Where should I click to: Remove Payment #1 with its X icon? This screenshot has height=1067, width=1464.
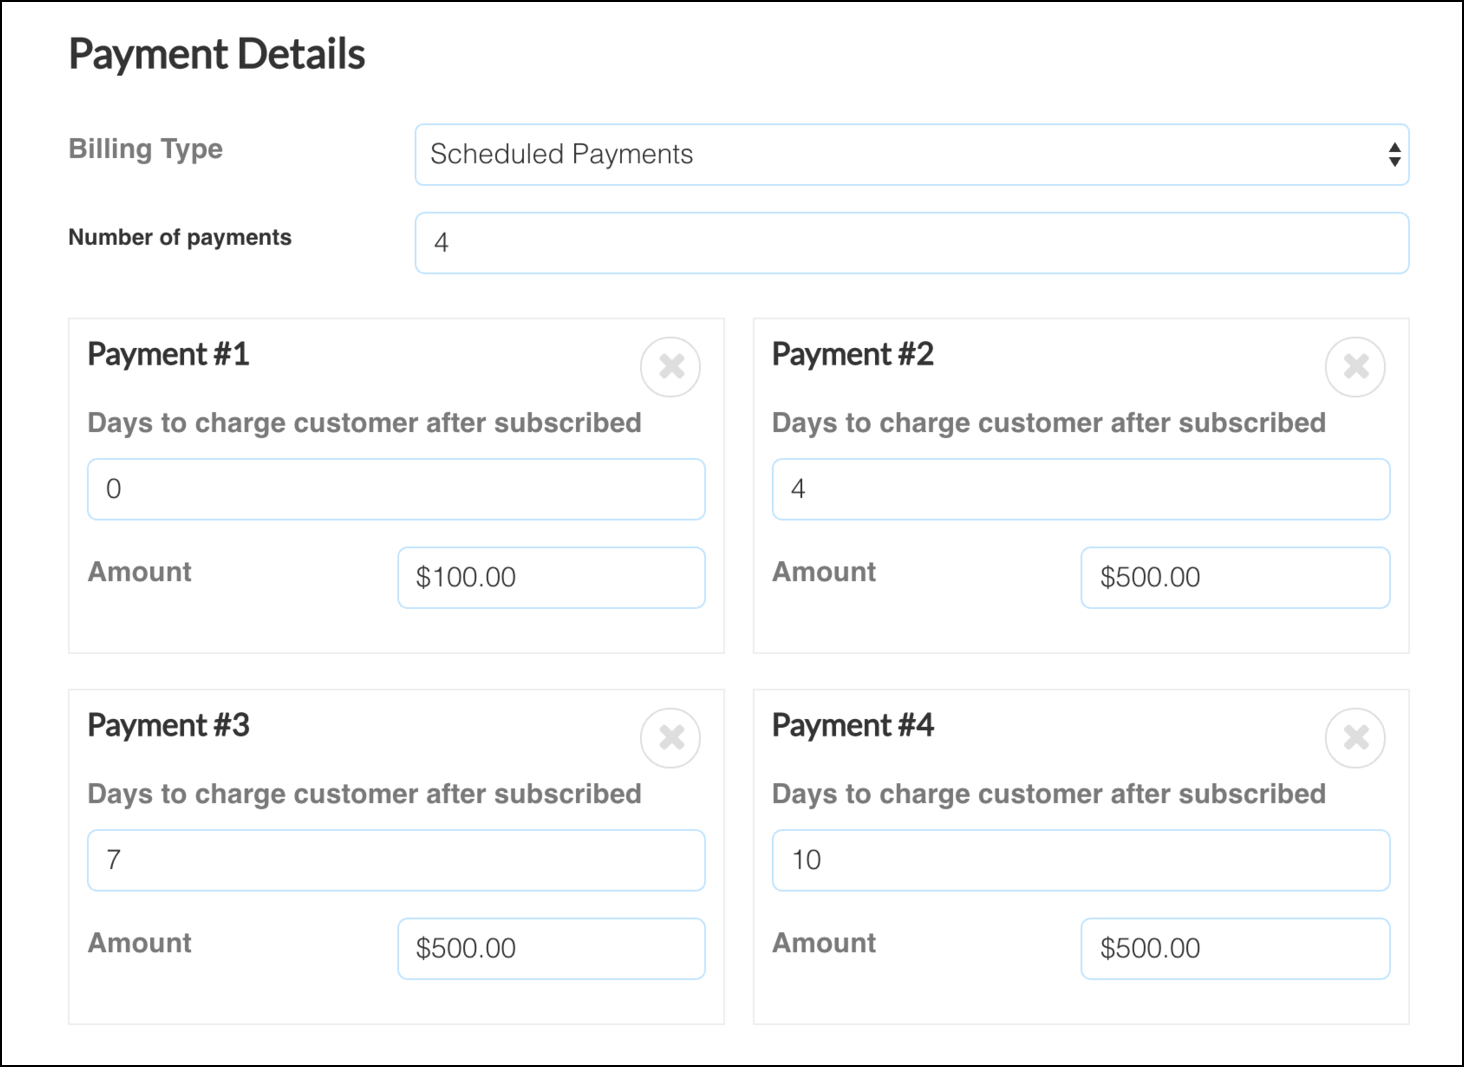pos(670,367)
